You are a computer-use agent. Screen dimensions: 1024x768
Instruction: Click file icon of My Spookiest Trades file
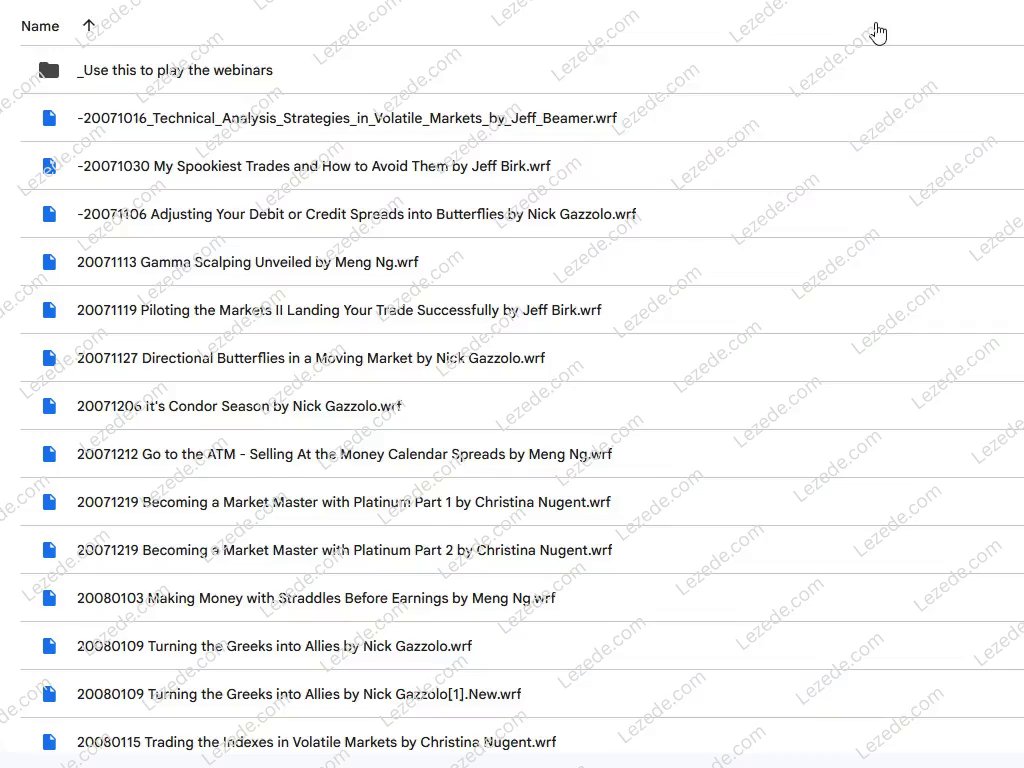(49, 166)
